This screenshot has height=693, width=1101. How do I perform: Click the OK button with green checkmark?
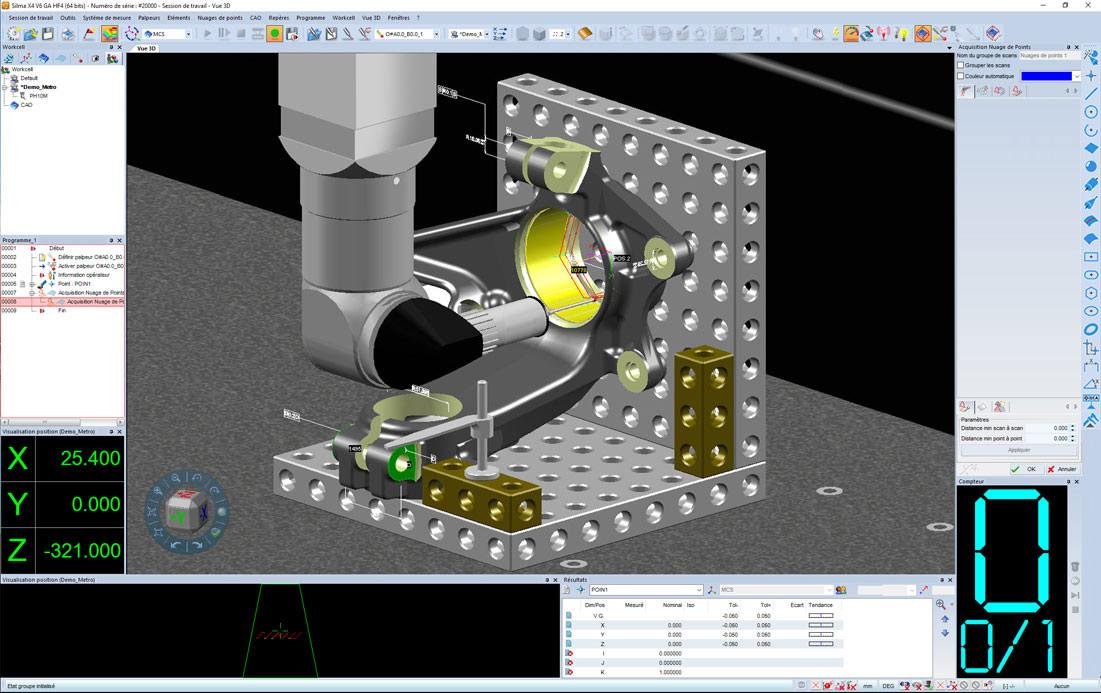click(x=1023, y=469)
